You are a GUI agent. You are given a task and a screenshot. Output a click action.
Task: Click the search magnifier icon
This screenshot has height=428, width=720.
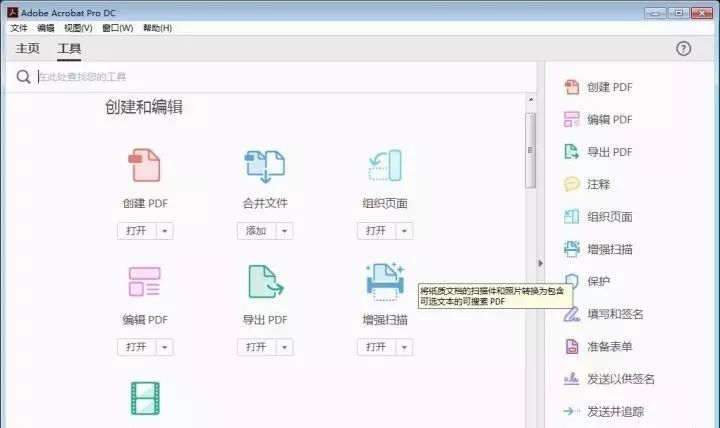coord(23,76)
